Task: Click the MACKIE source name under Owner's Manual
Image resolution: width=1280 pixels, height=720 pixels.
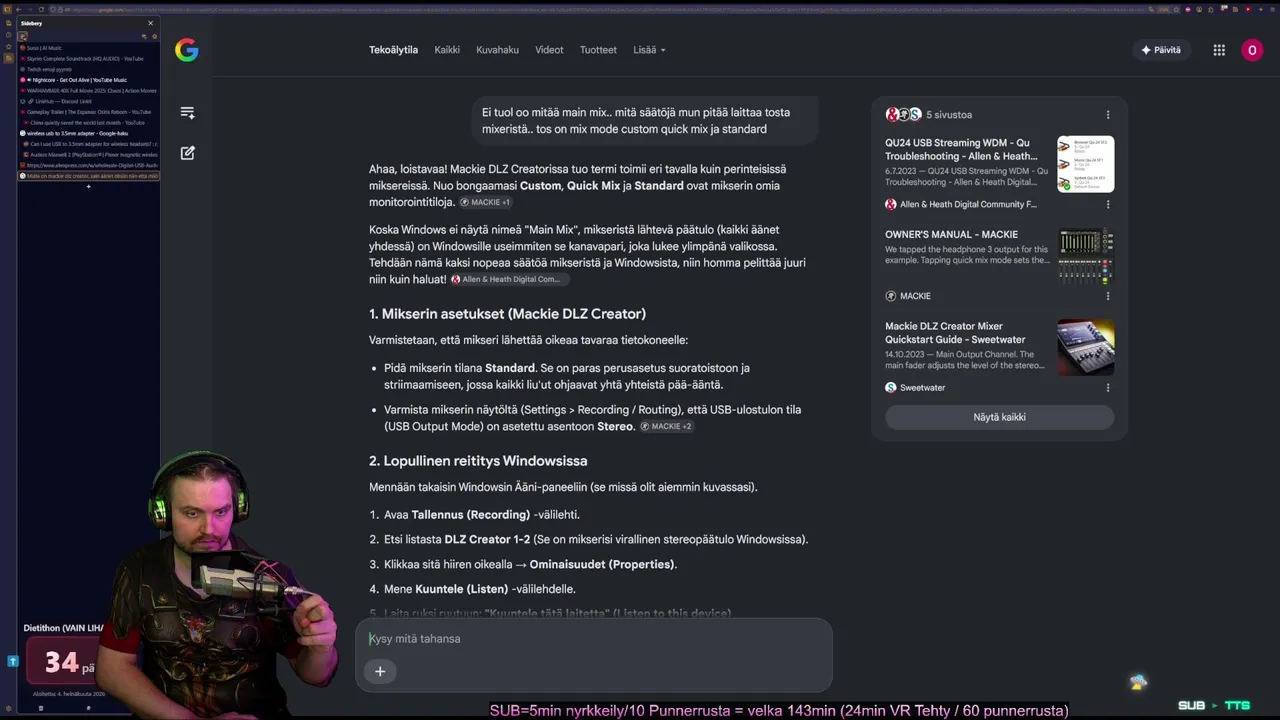Action: click(915, 296)
